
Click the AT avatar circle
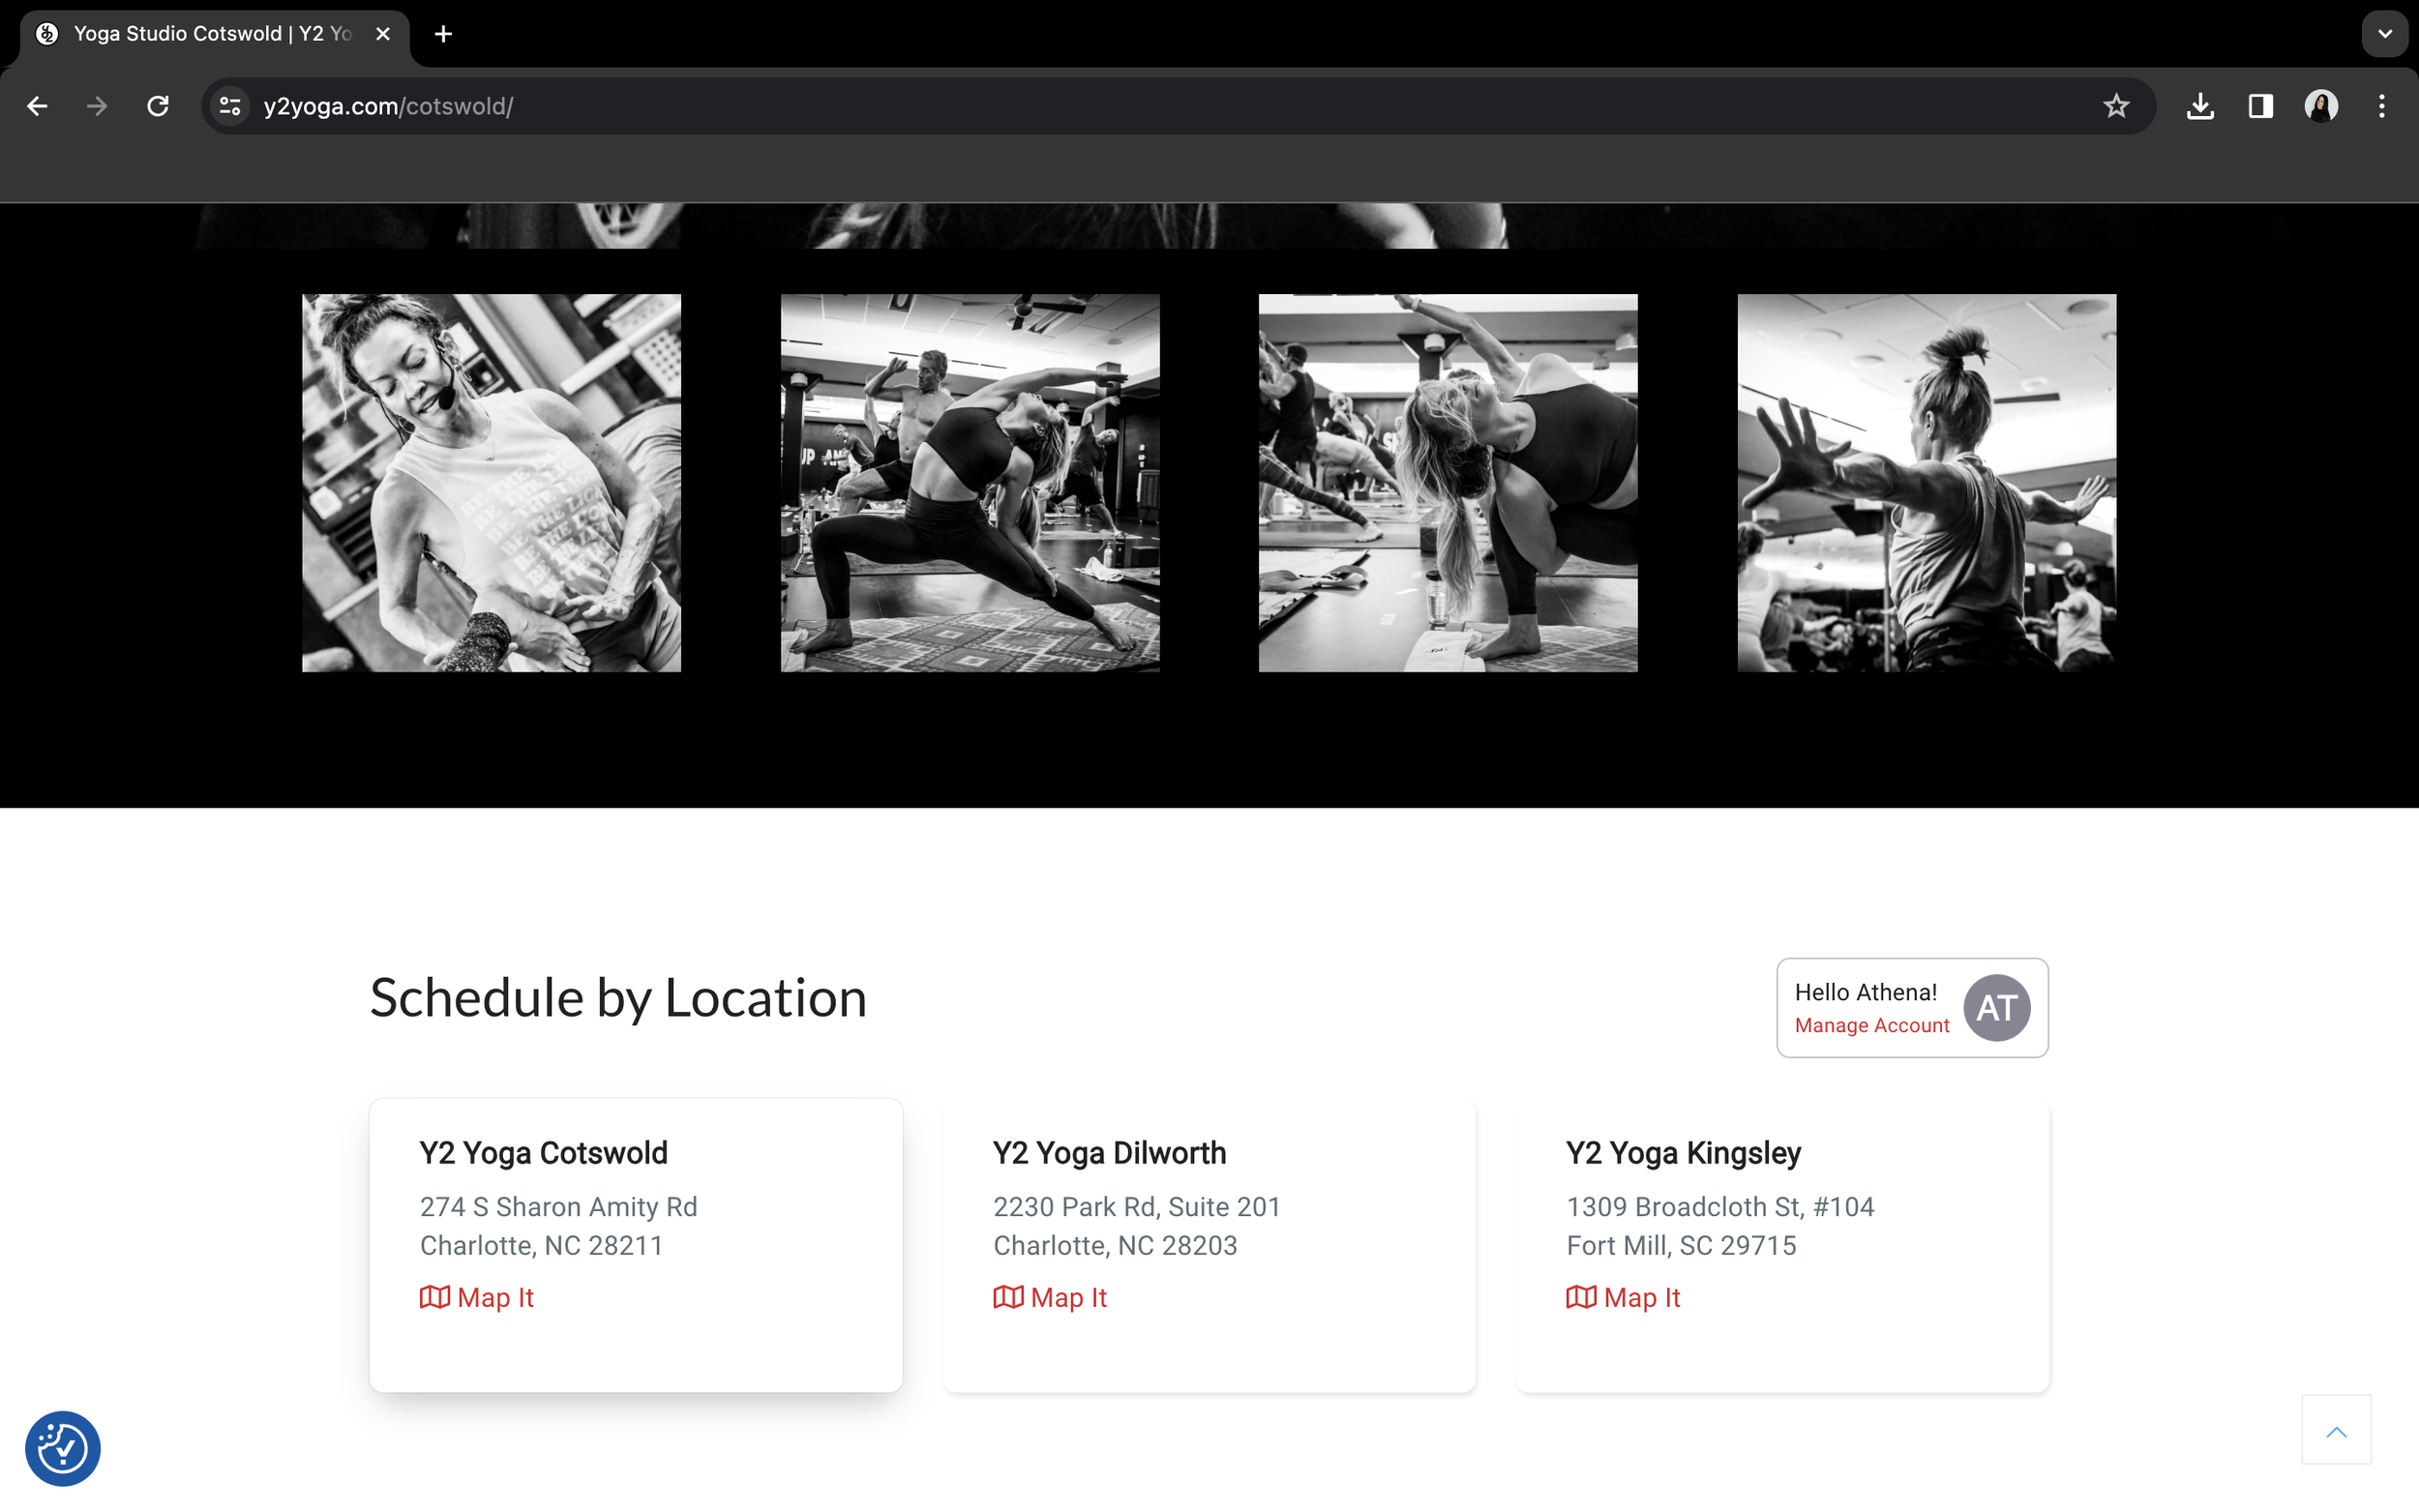pos(1996,1007)
